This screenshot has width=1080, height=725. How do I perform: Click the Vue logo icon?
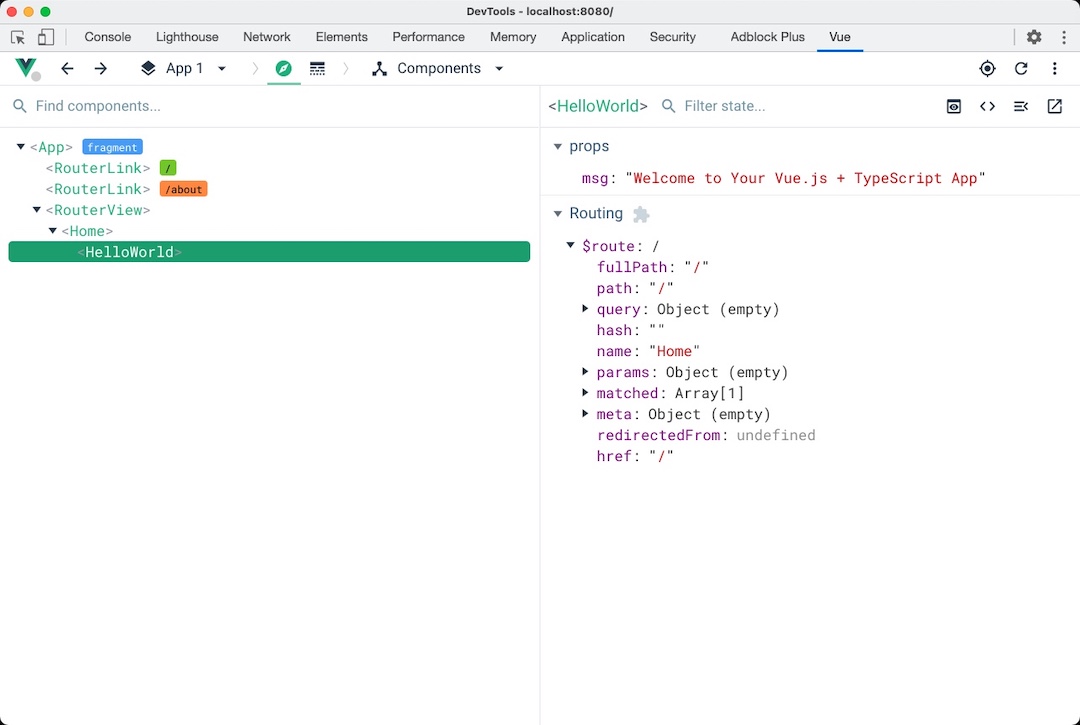(25, 68)
